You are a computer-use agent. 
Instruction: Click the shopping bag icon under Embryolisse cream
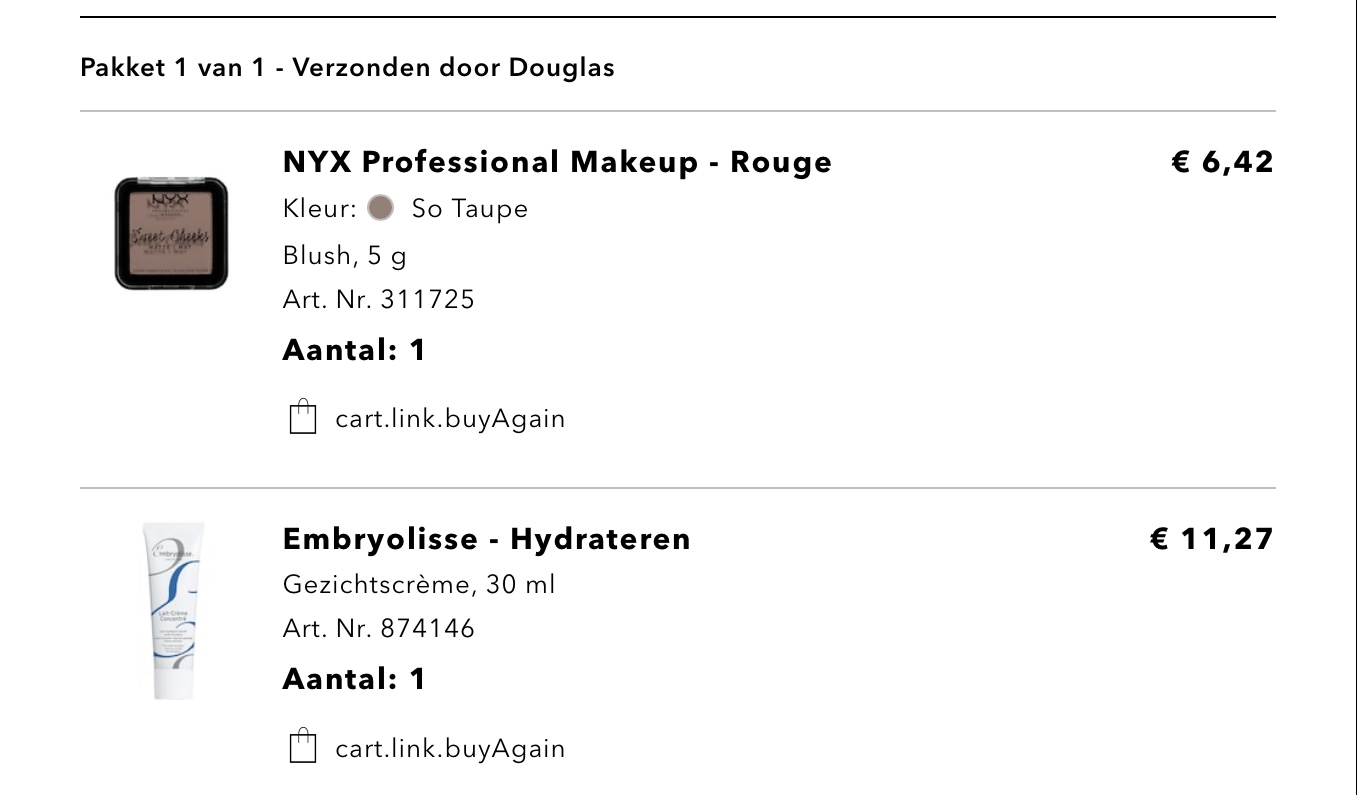tap(302, 747)
